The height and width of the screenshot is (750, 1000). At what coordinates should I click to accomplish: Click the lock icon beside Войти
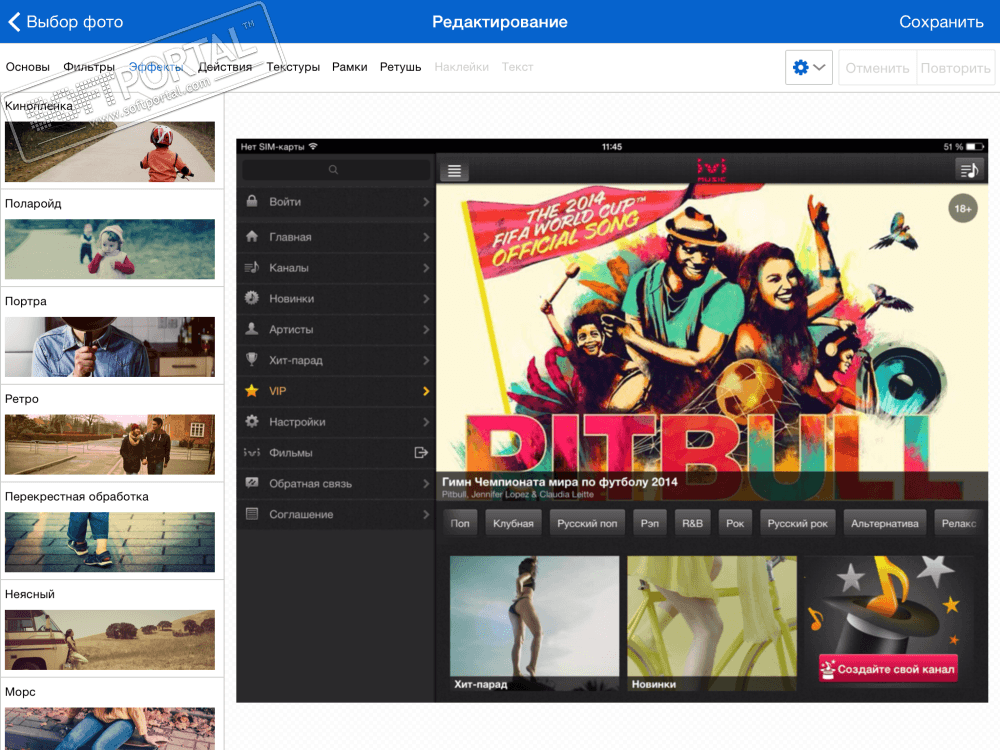(252, 201)
